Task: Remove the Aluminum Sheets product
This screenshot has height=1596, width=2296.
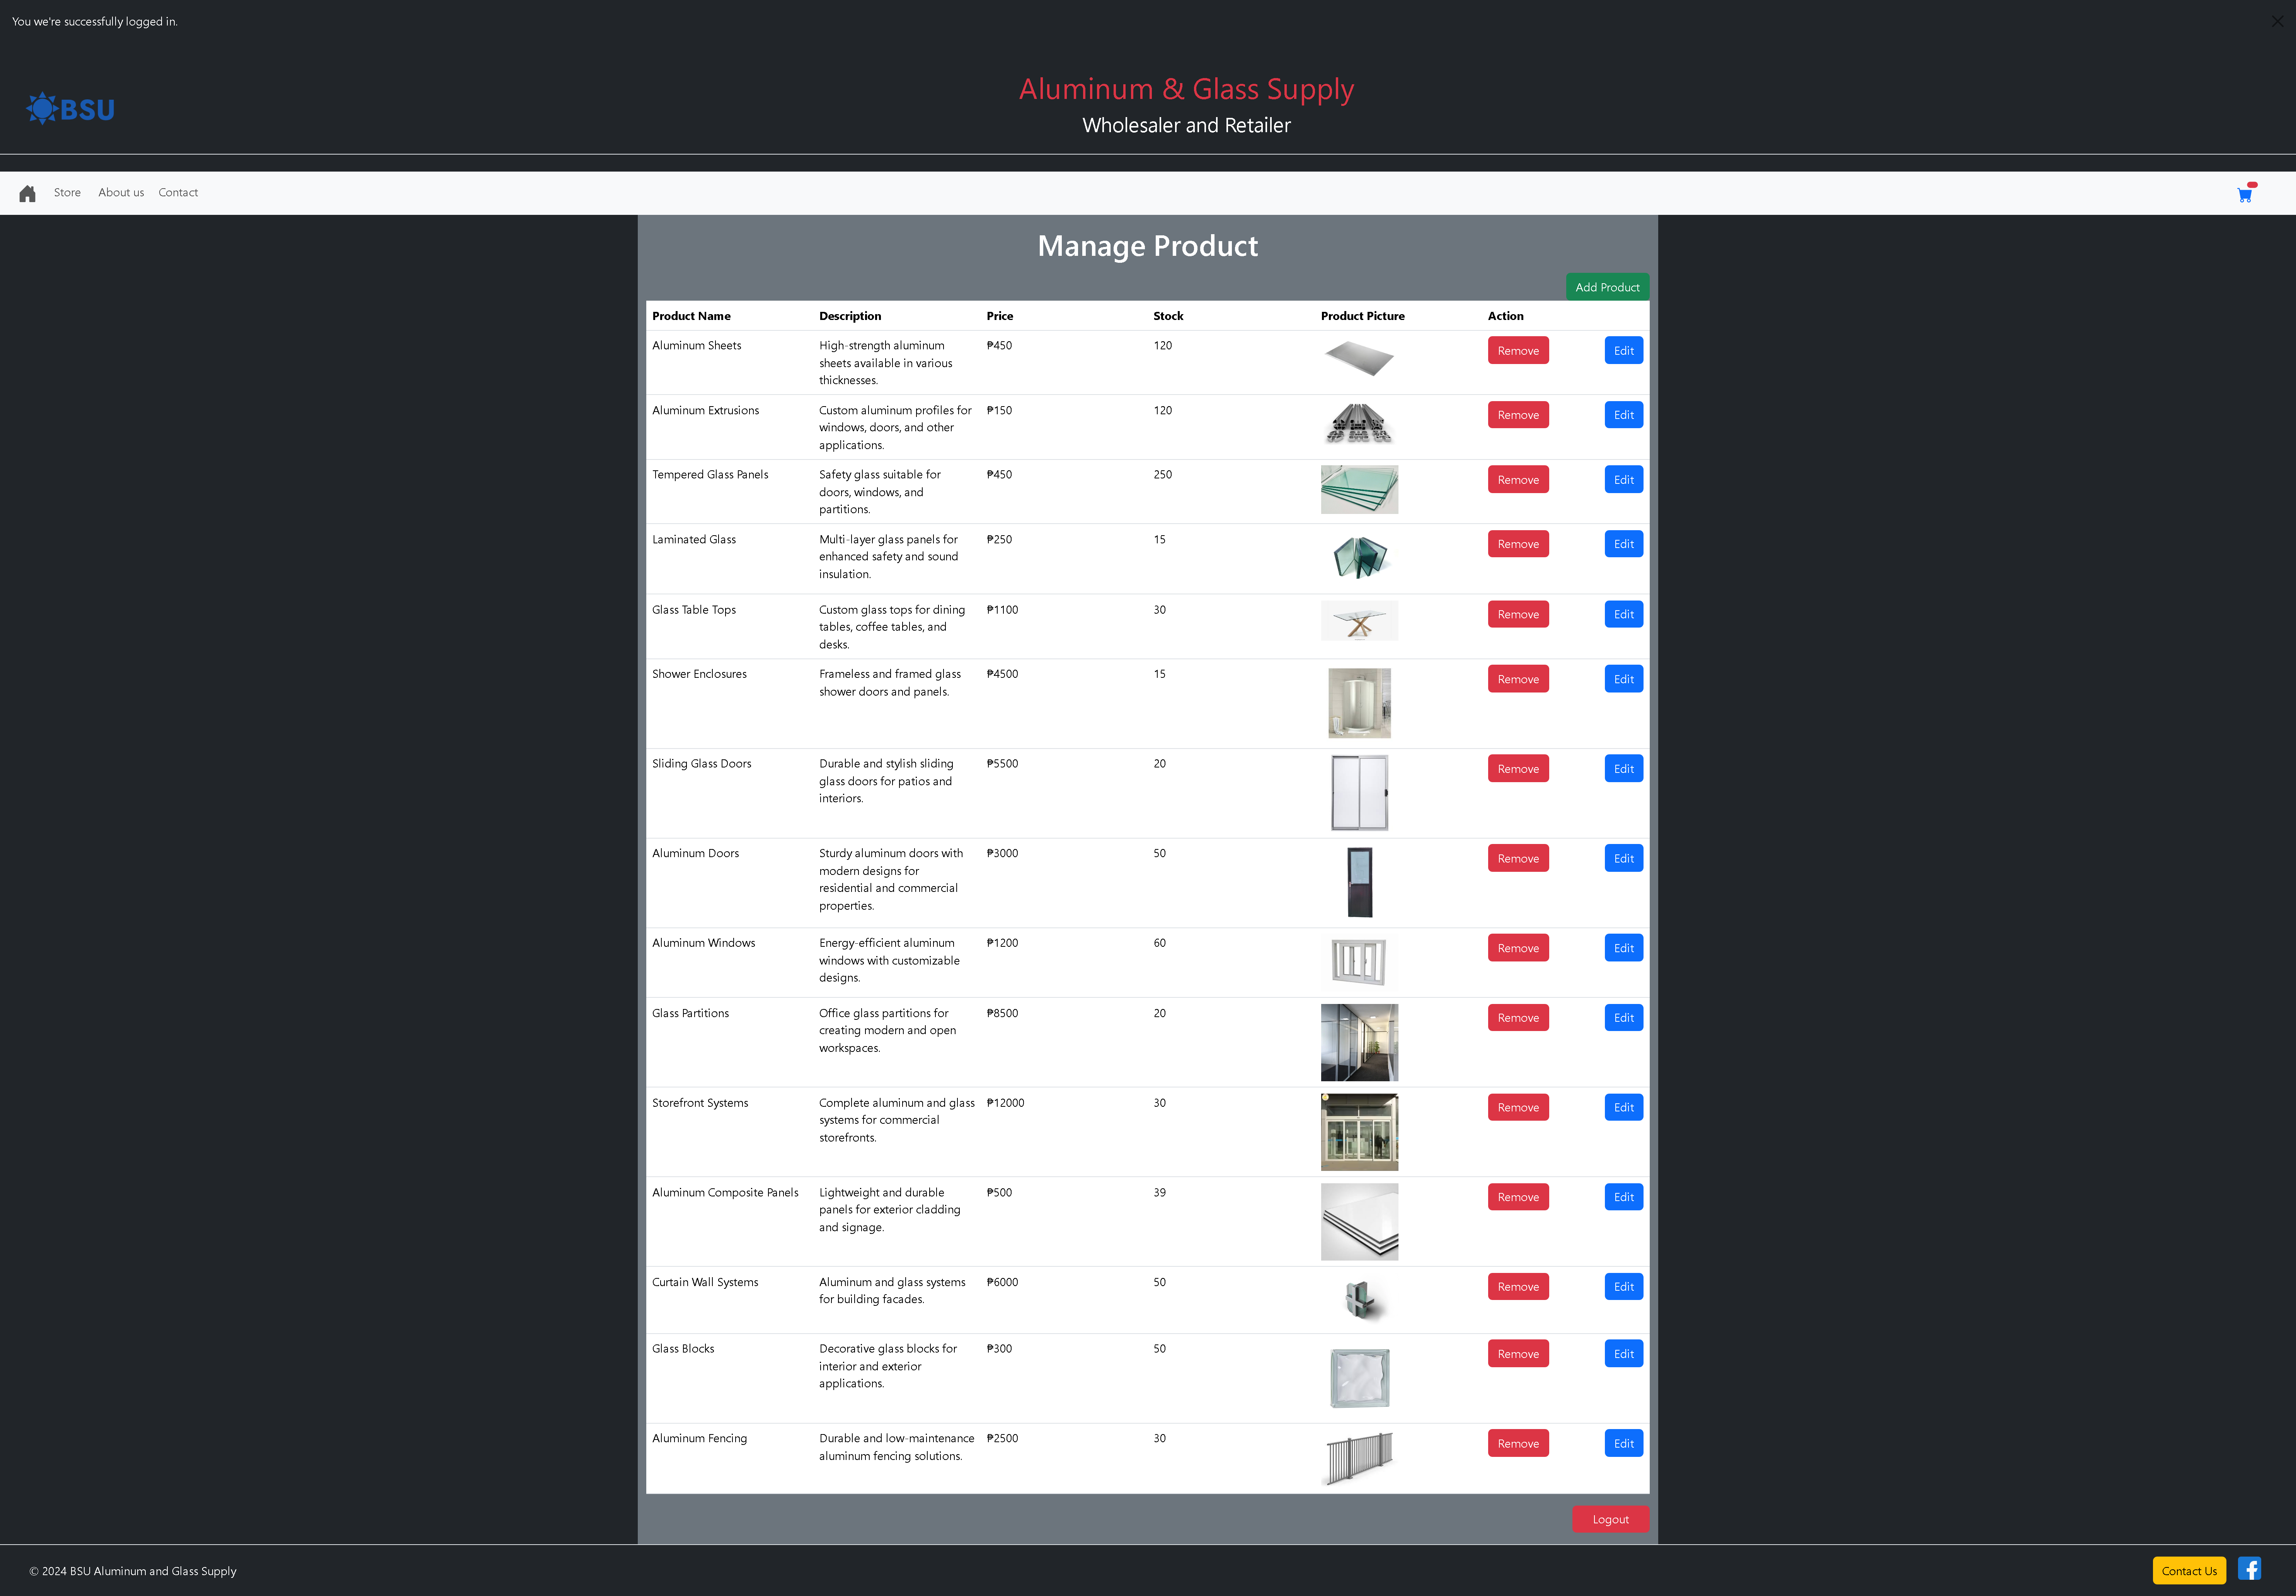Action: click(1518, 350)
